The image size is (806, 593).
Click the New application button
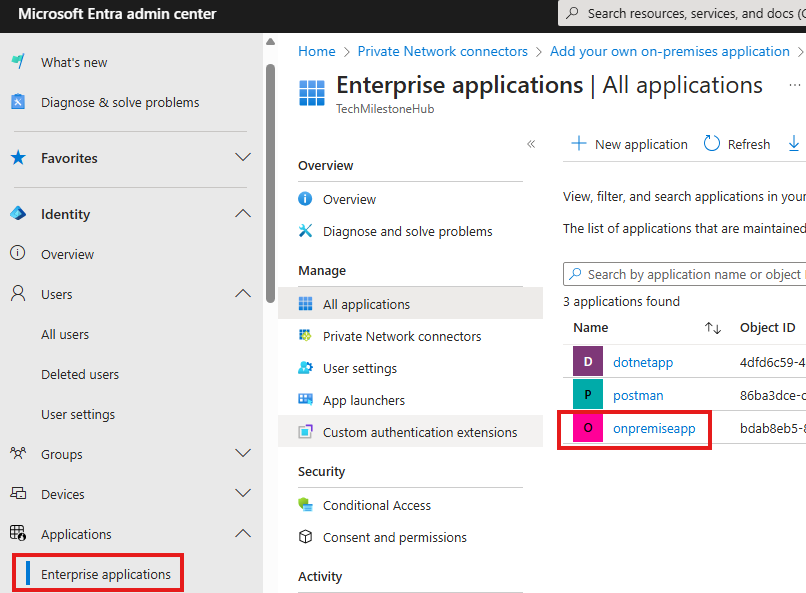tap(629, 144)
